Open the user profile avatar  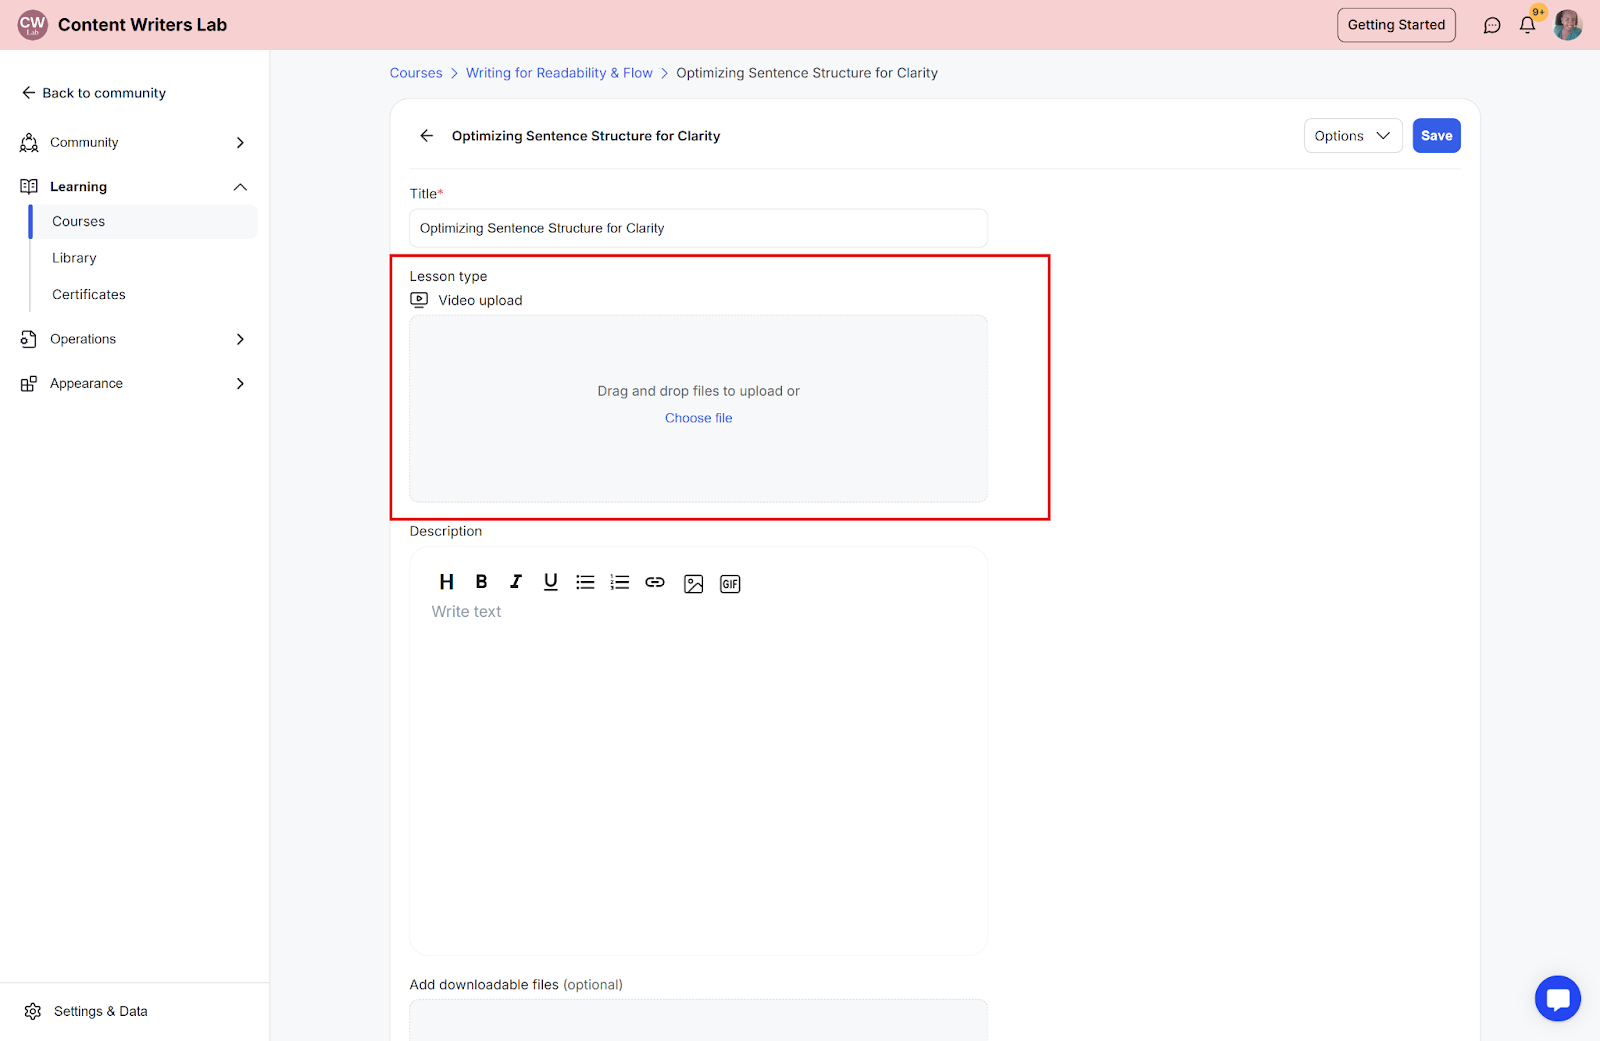click(x=1567, y=25)
